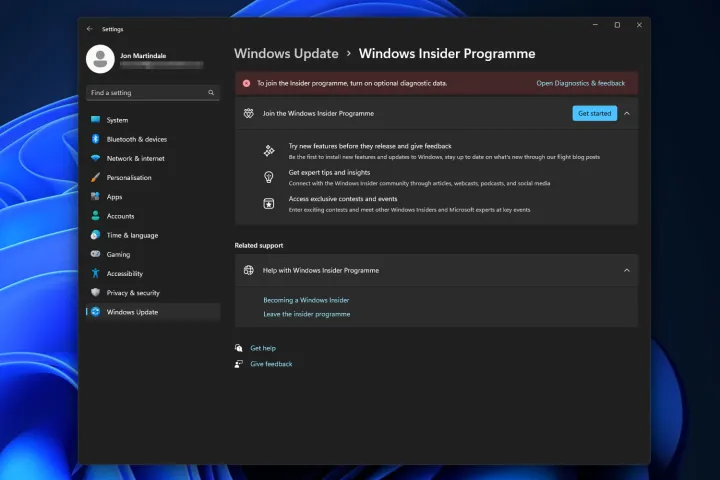Click the Personalisation paintbrush icon
720x480 pixels.
96,177
